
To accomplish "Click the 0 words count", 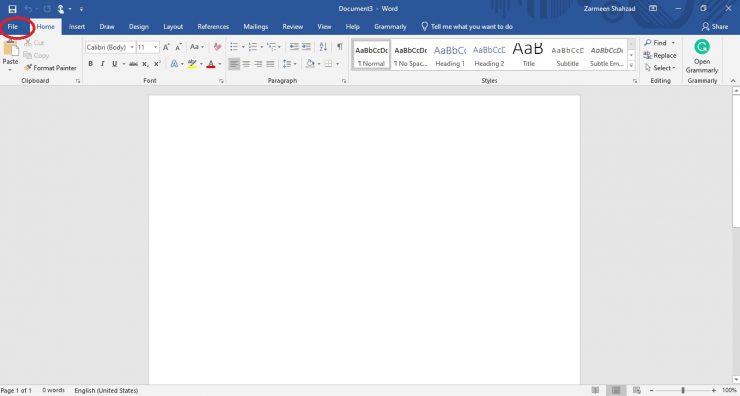I will [53, 390].
